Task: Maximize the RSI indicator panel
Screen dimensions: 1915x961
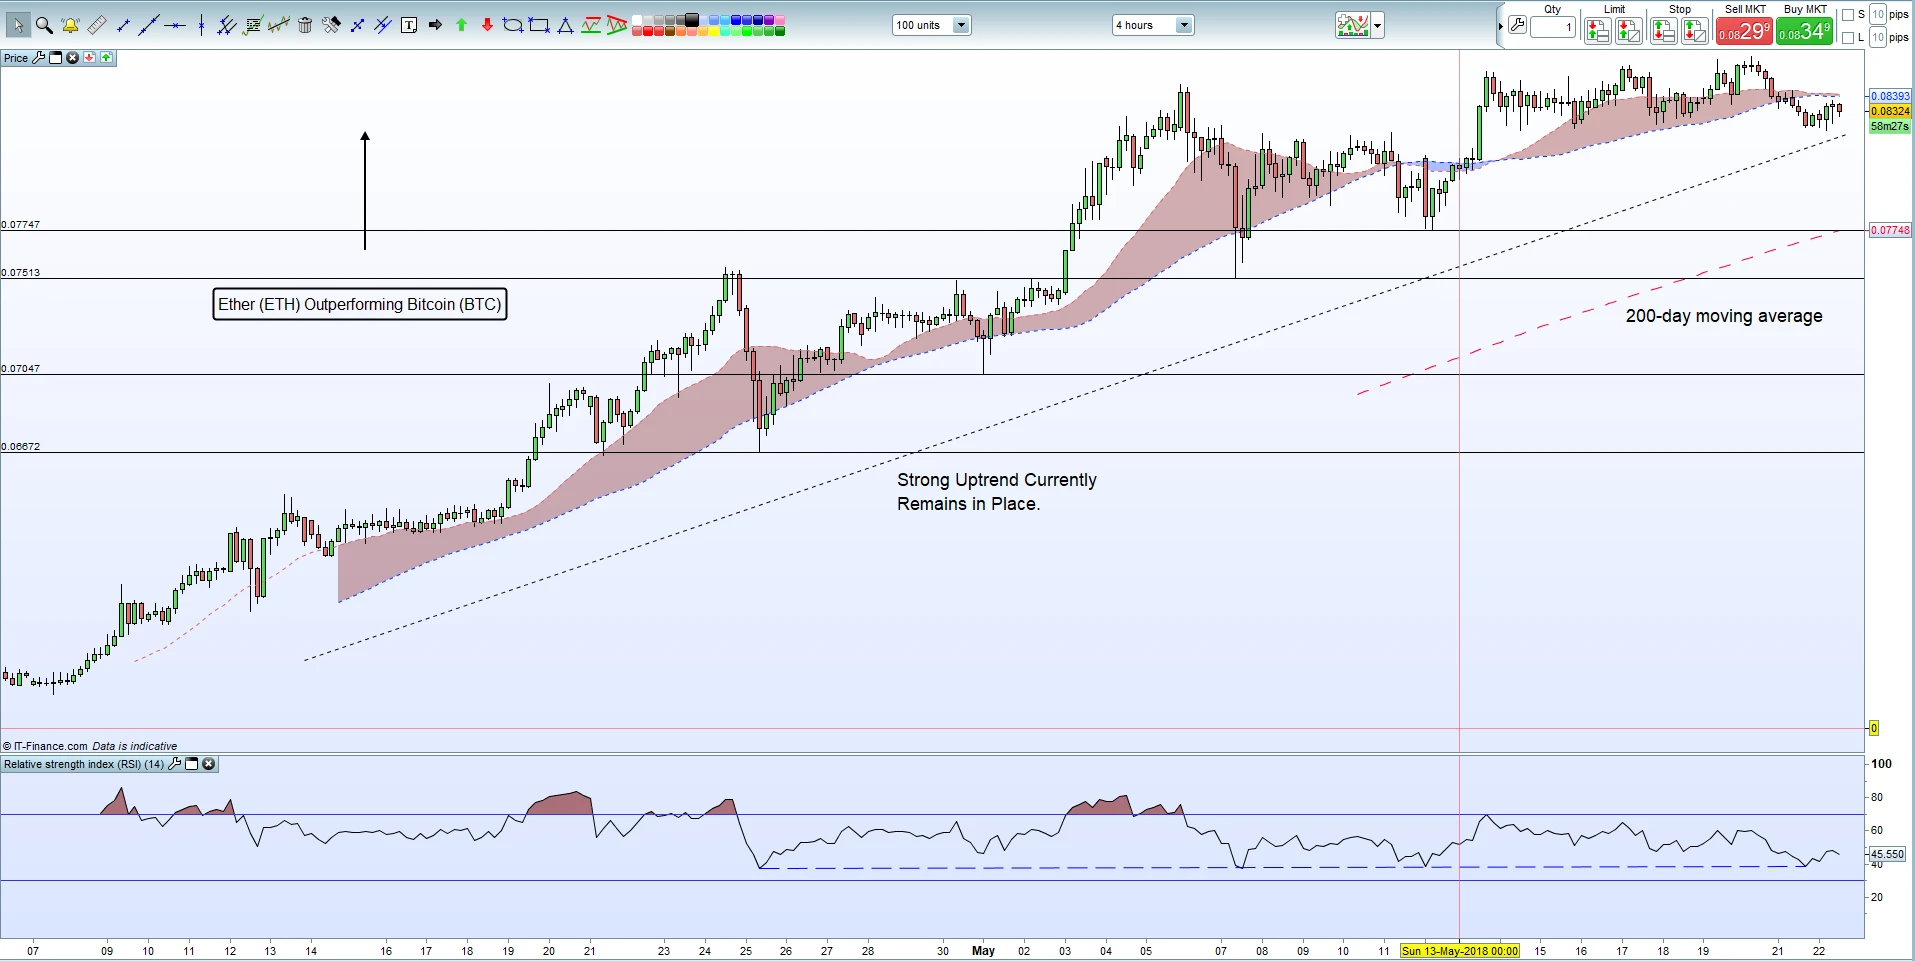Action: click(192, 764)
